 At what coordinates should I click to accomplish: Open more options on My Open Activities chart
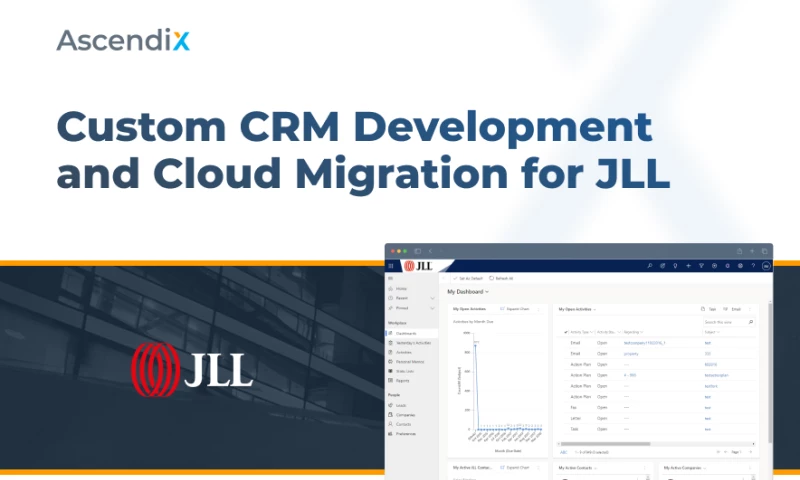[538, 309]
